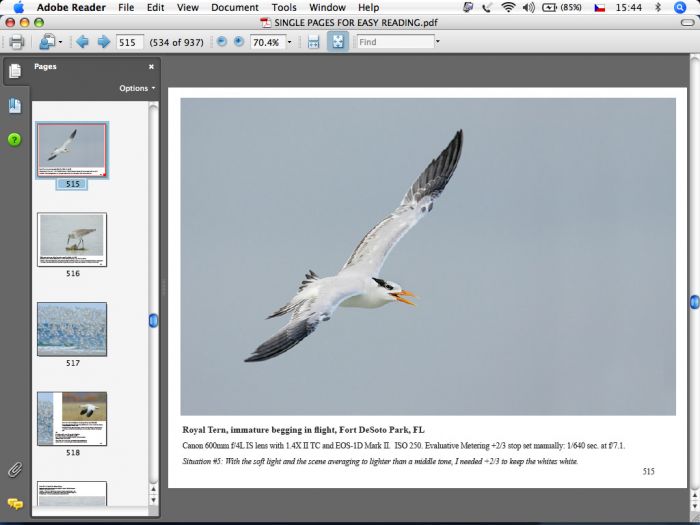The height and width of the screenshot is (525, 700).
Task: Toggle scrolling pages mode icon
Action: [313, 42]
